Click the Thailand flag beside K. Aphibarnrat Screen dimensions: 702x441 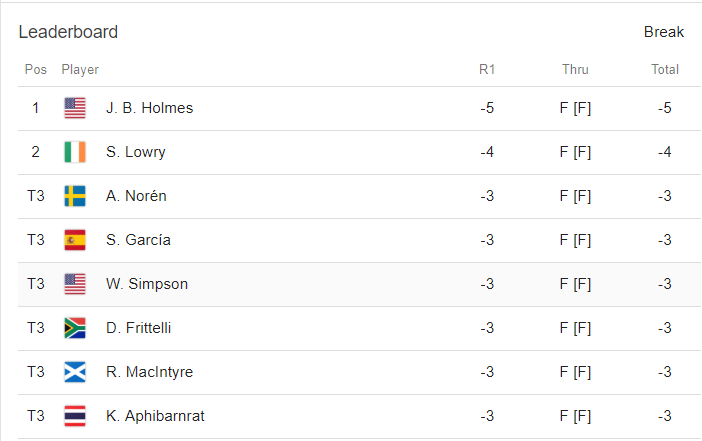click(x=75, y=416)
